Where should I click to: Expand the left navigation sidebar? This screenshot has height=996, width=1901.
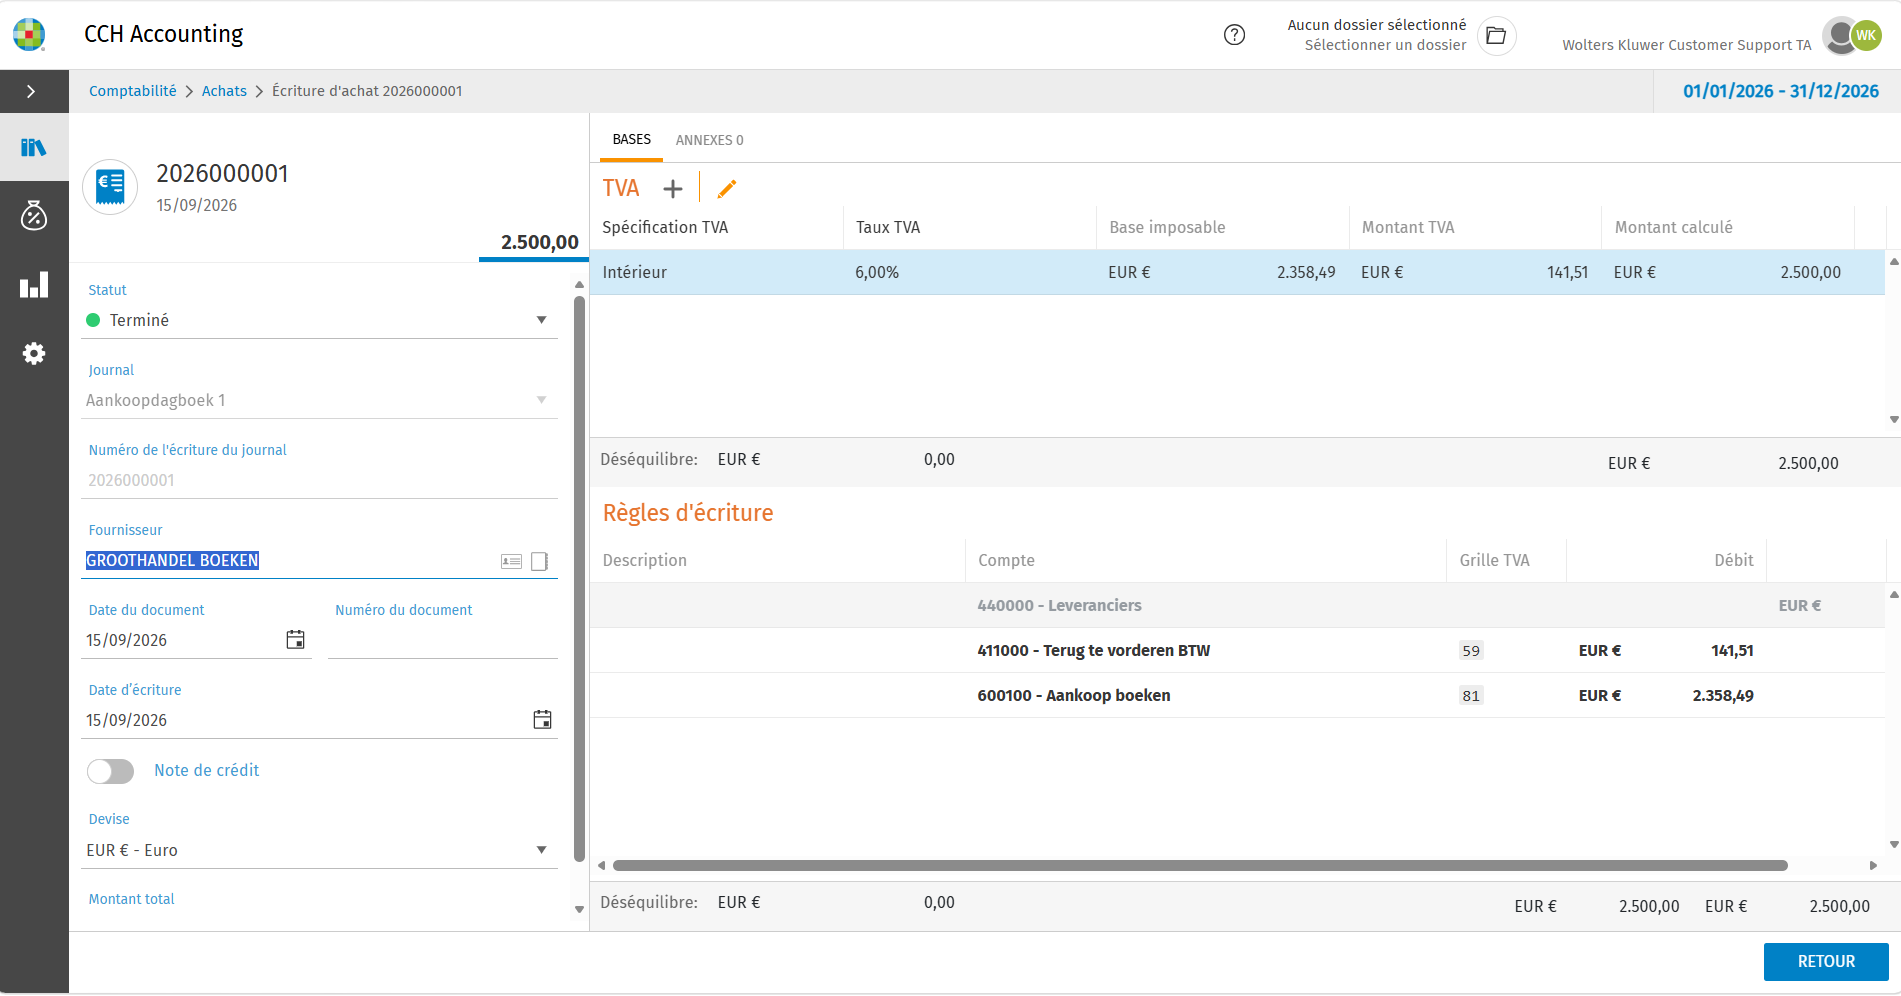(32, 91)
